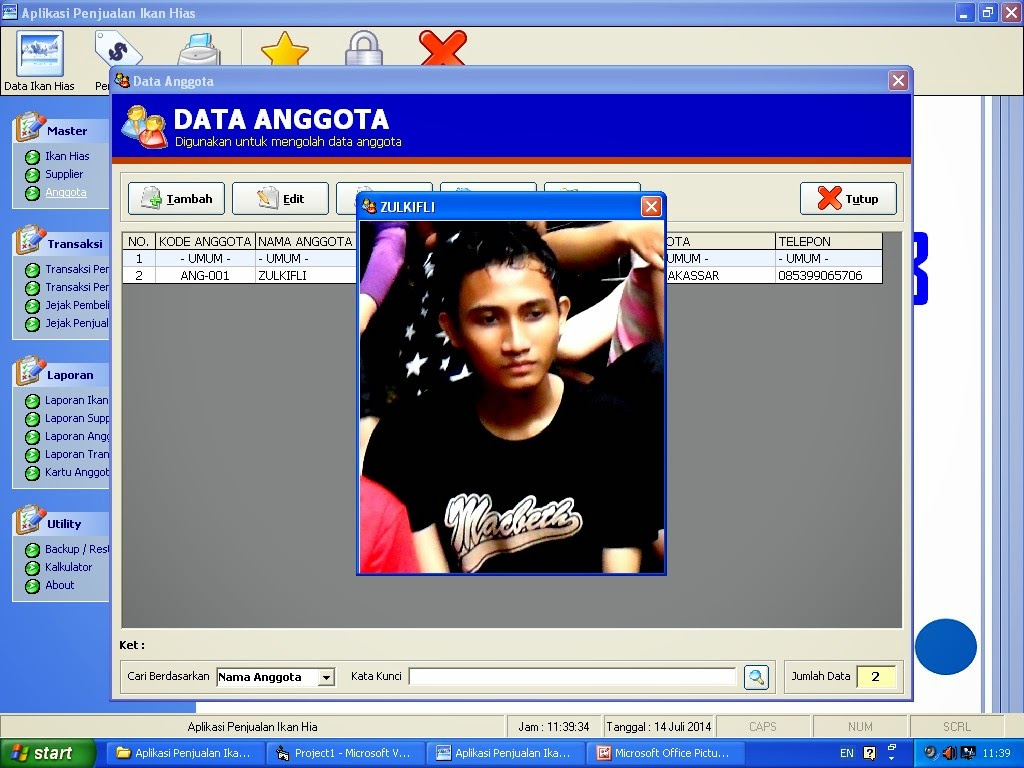The width and height of the screenshot is (1024, 768).
Task: Click the yellow star toolbar icon
Action: tap(284, 50)
